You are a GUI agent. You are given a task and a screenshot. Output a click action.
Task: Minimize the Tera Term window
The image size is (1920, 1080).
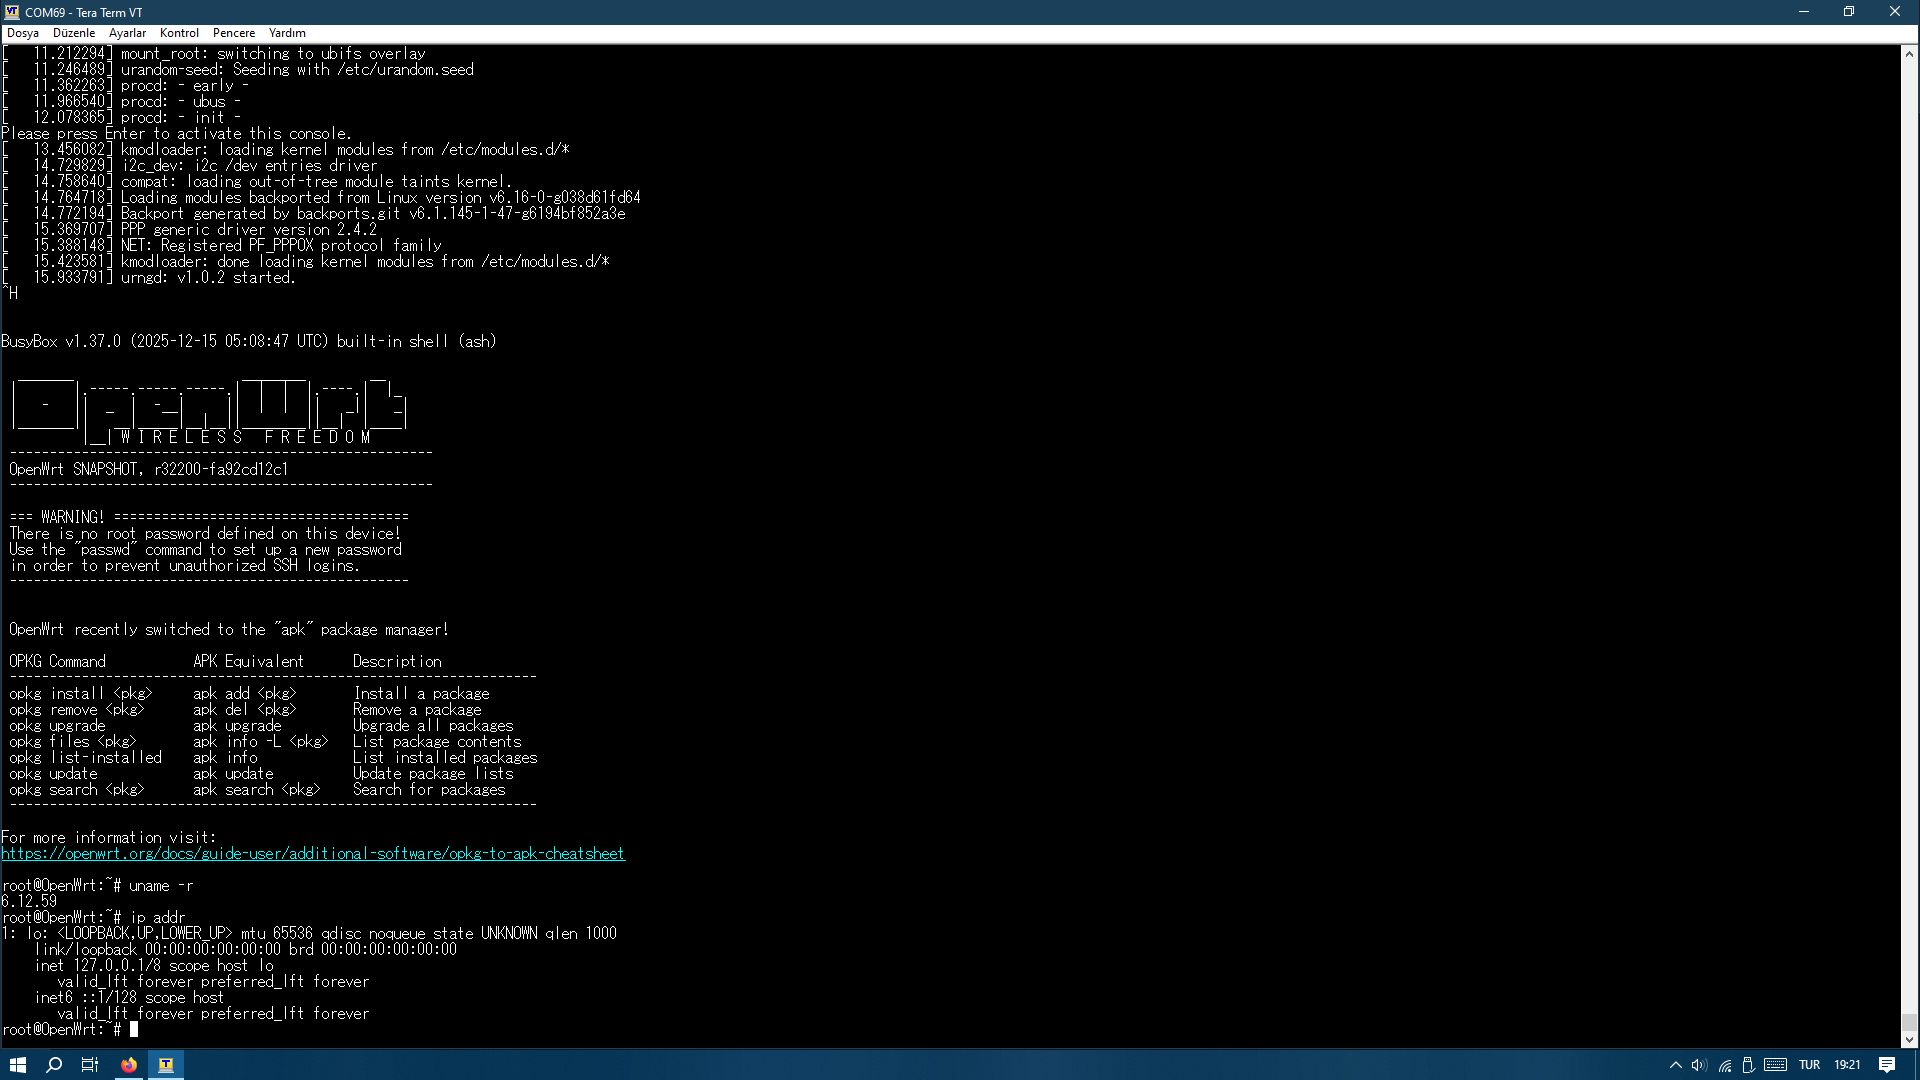1804,12
